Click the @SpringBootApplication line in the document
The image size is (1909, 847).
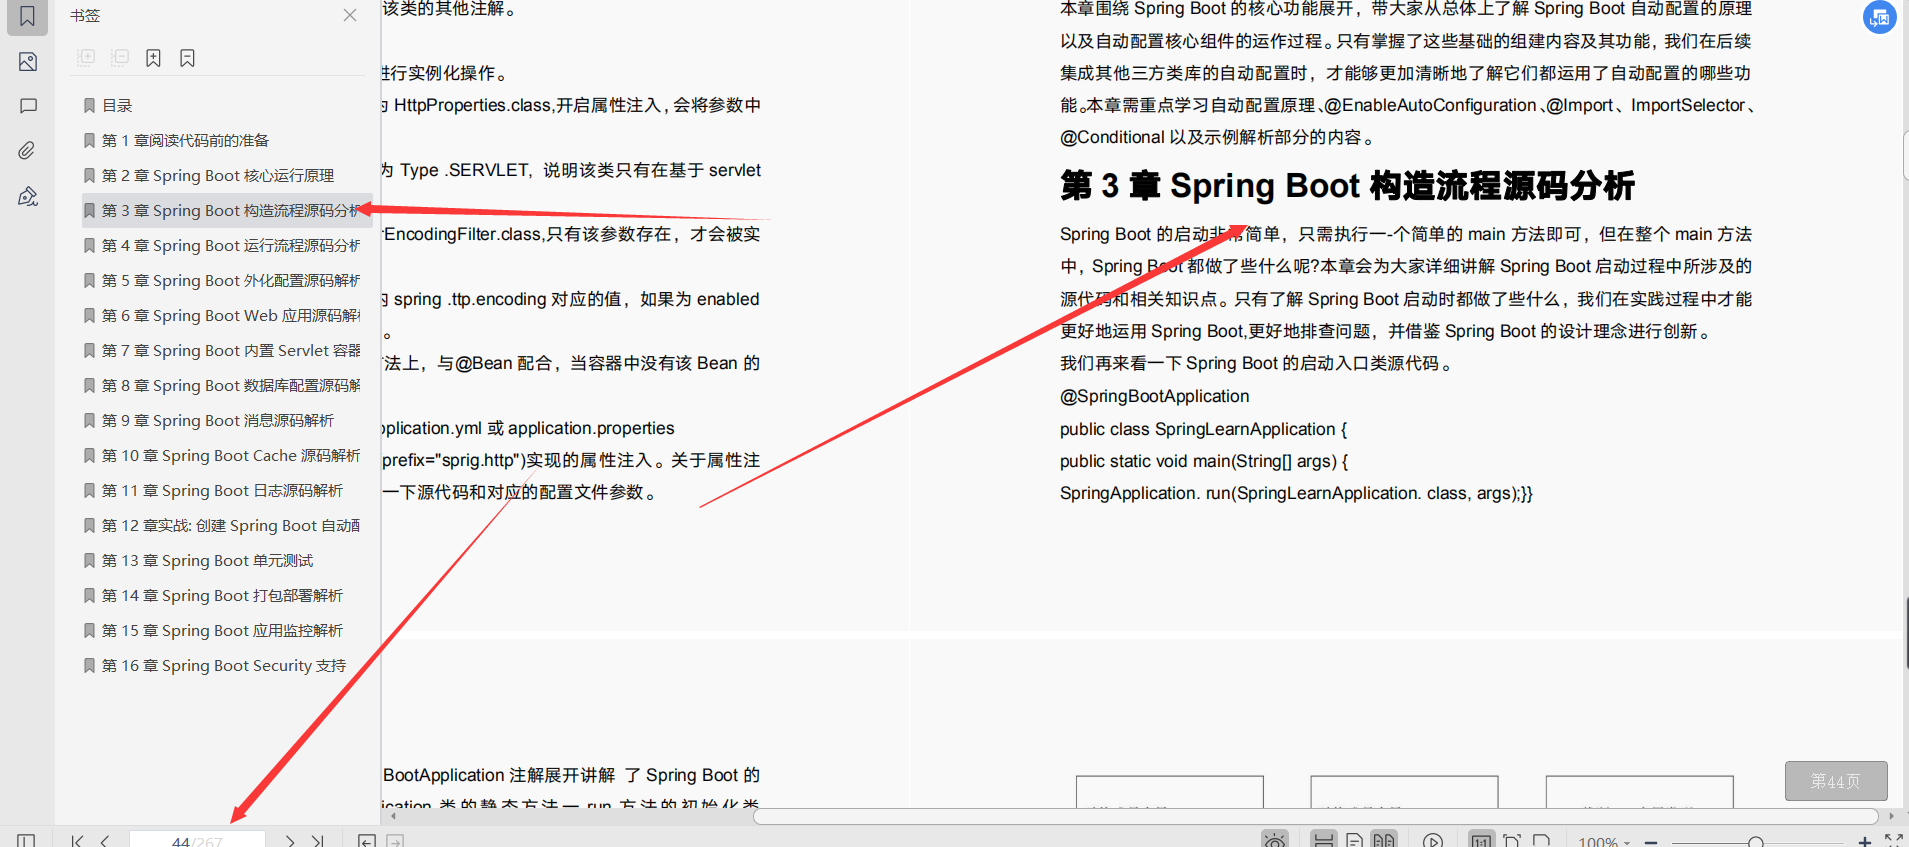point(1155,396)
